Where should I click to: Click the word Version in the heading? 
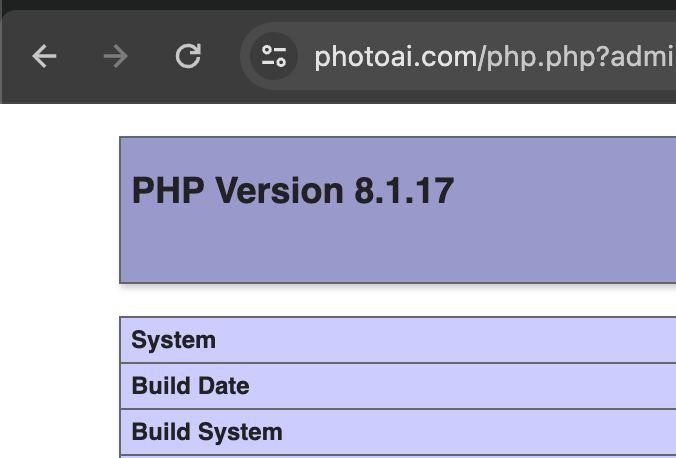click(x=279, y=191)
